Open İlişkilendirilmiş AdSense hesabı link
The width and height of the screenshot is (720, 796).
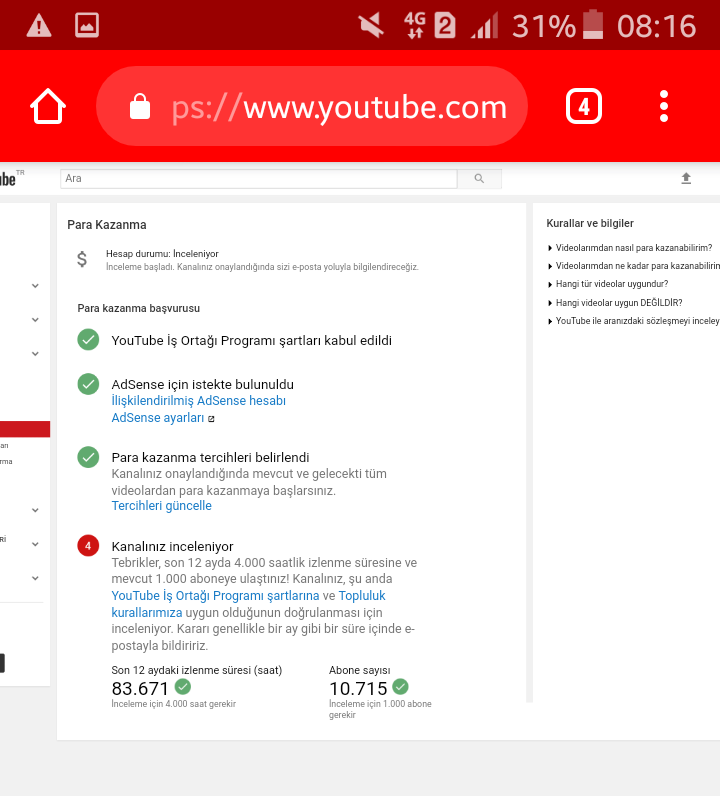point(199,401)
